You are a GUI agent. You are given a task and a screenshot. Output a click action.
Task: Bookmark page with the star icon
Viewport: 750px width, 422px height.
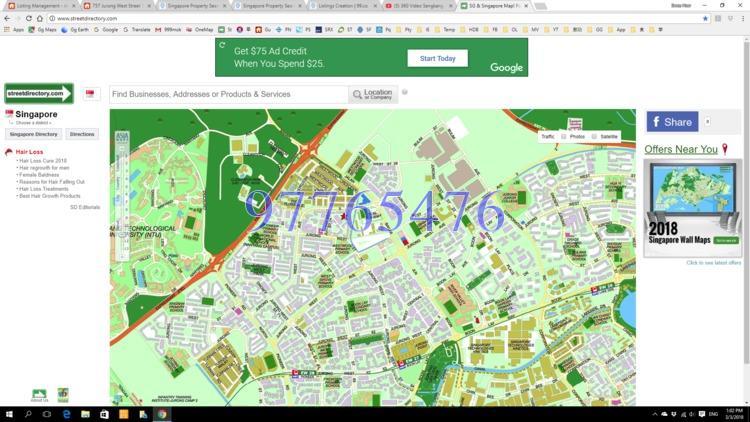pyautogui.click(x=705, y=18)
